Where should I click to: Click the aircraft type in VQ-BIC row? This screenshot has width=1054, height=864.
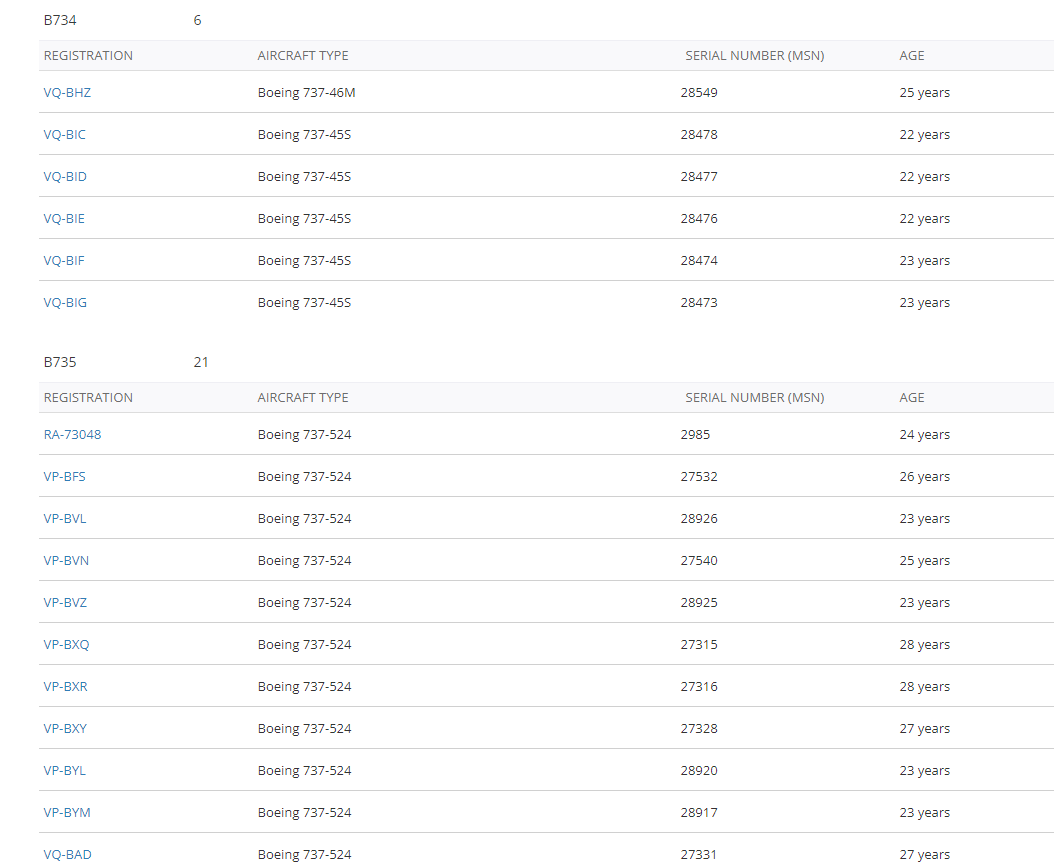click(x=305, y=134)
